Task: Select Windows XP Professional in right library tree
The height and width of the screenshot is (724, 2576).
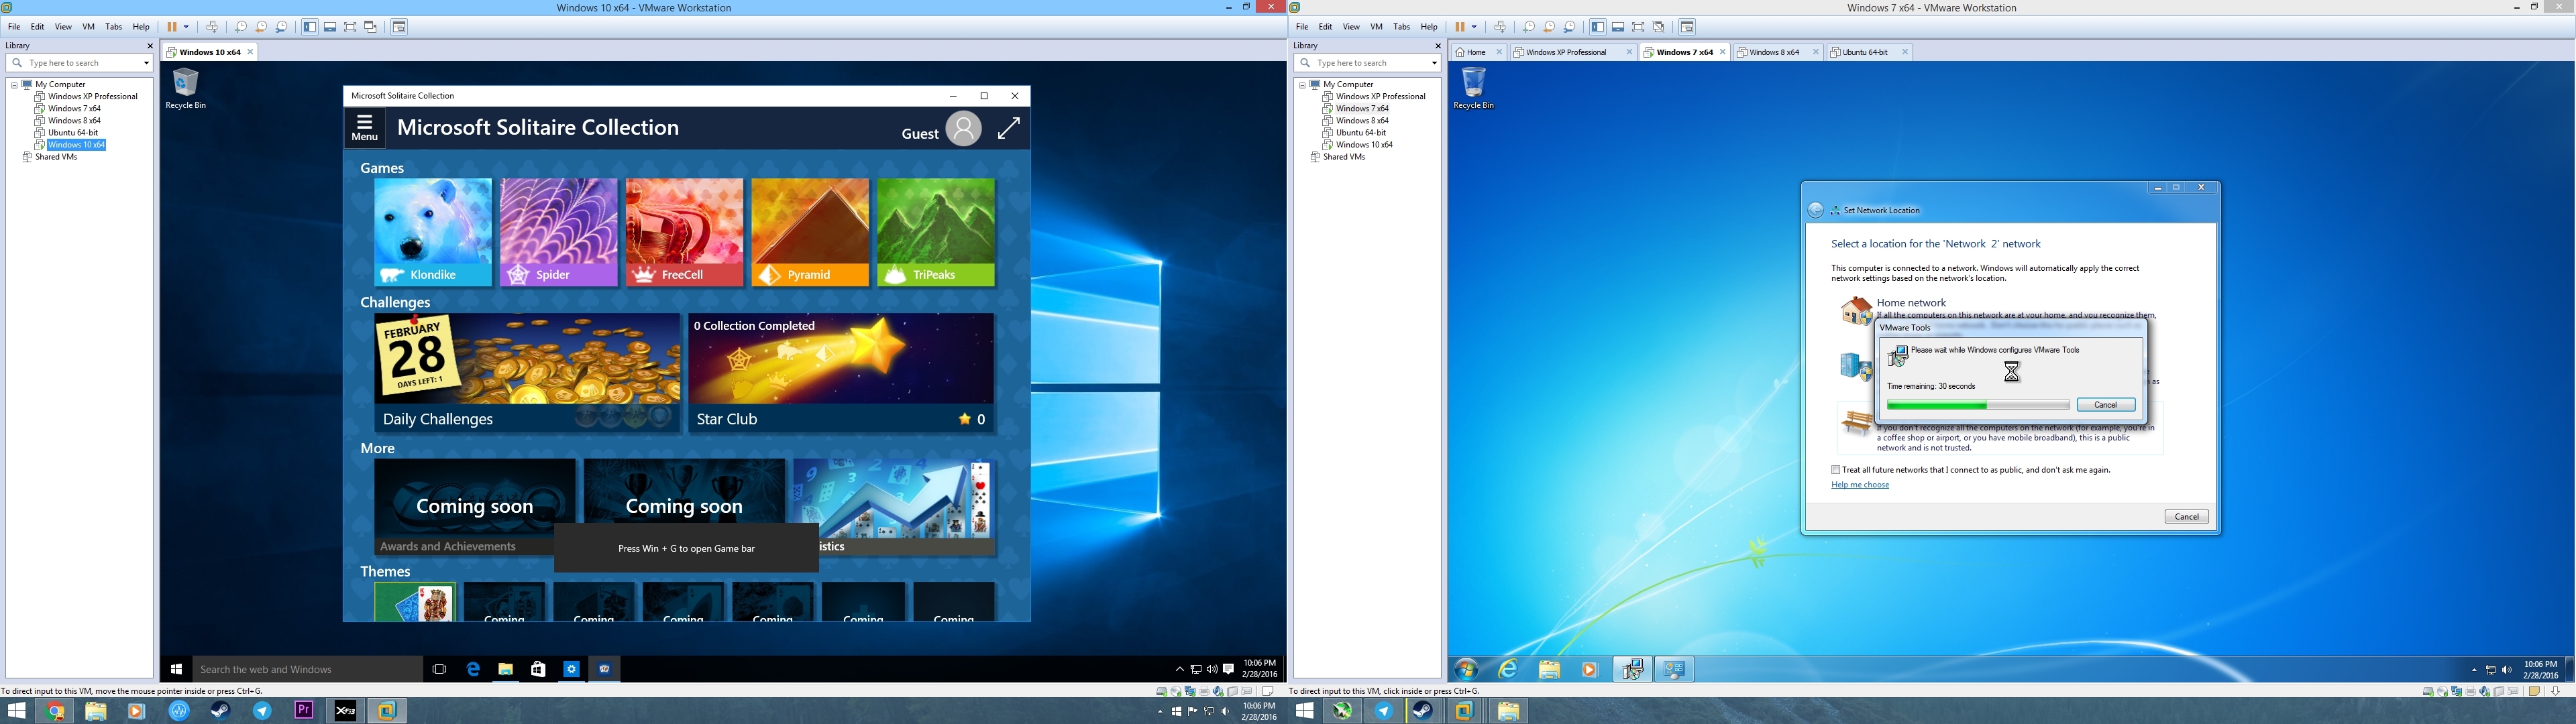Action: point(1380,97)
